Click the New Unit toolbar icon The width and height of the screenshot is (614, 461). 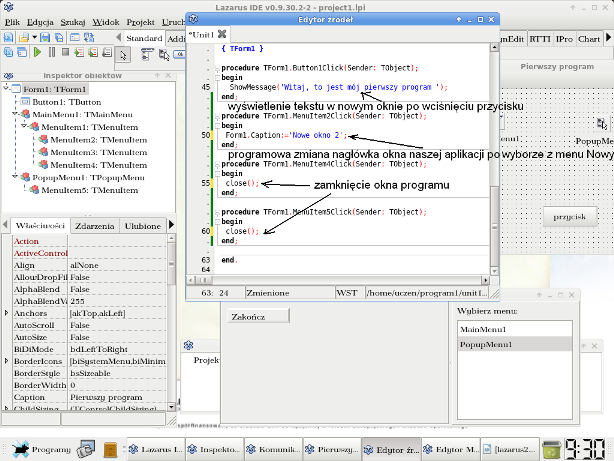(8, 38)
